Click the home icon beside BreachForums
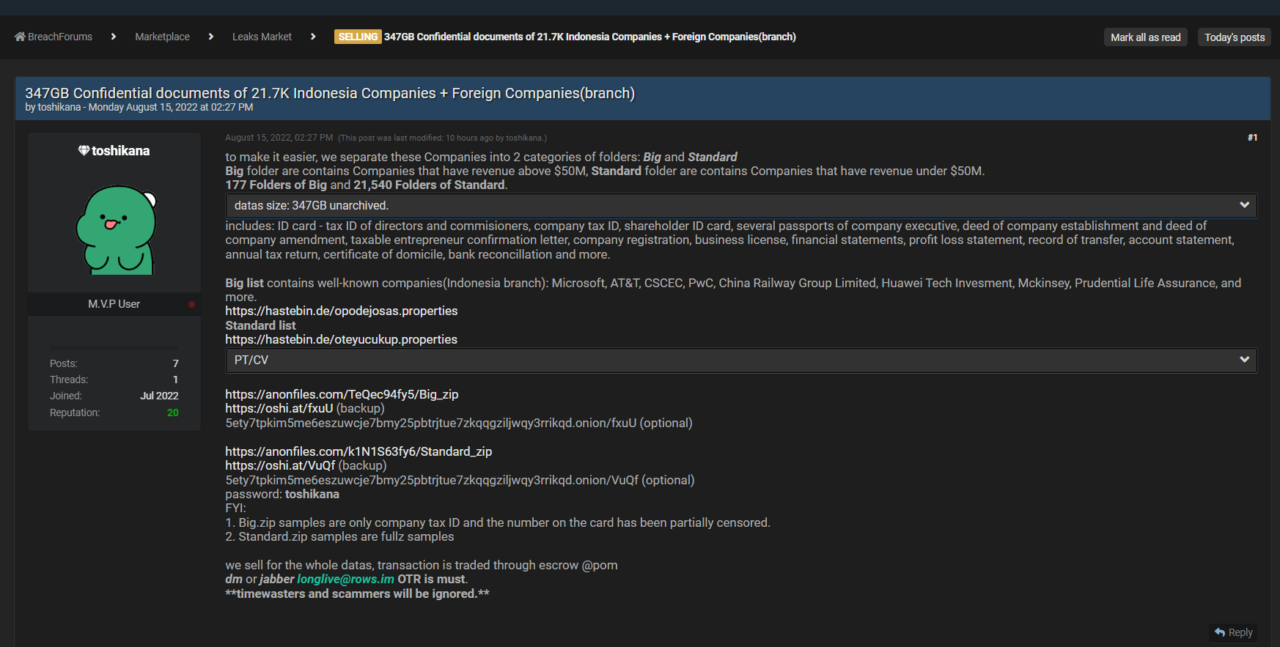This screenshot has height=647, width=1280. 19,37
